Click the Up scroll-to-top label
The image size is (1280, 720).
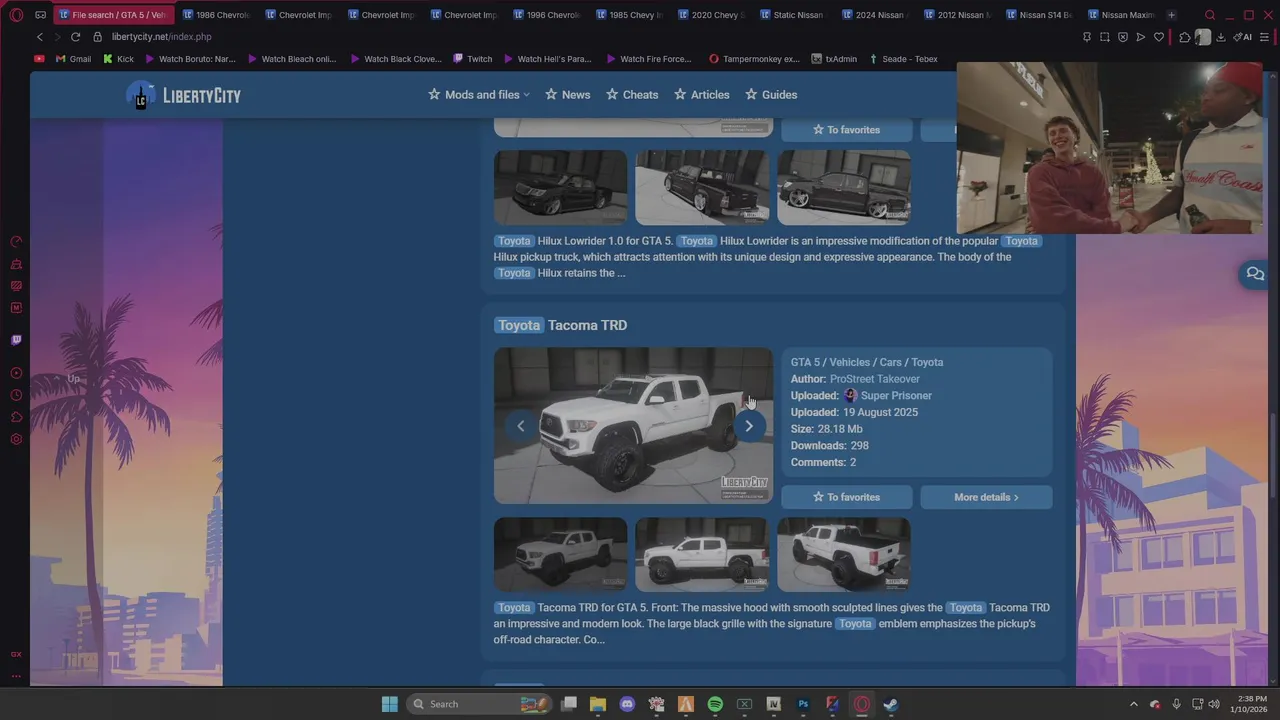[73, 379]
